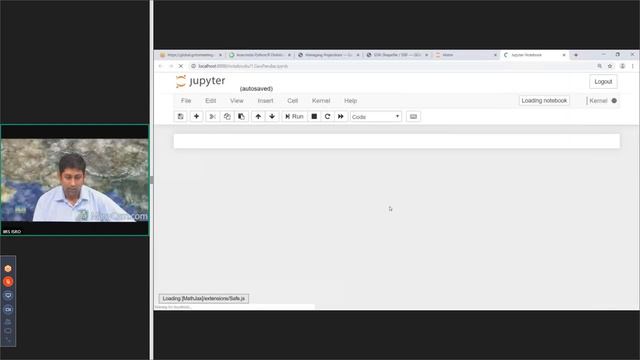
Task: Click into the empty notebook cell
Action: [x=396, y=141]
